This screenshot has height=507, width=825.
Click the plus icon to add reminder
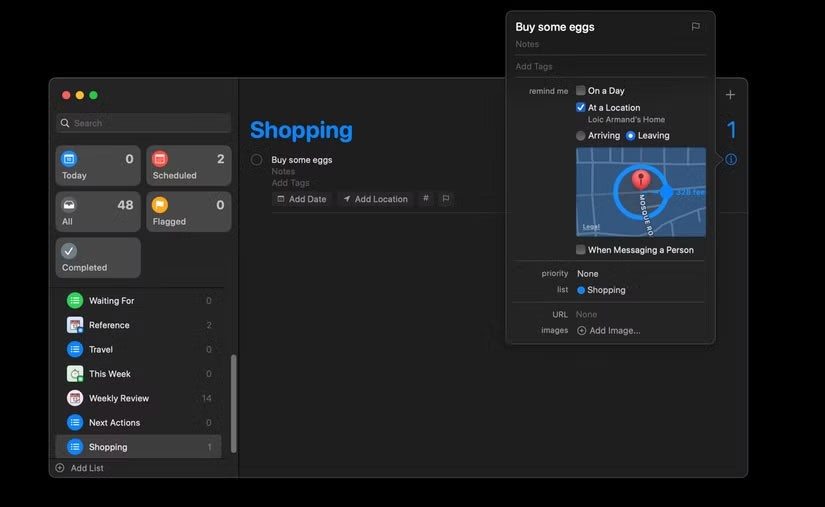click(730, 95)
